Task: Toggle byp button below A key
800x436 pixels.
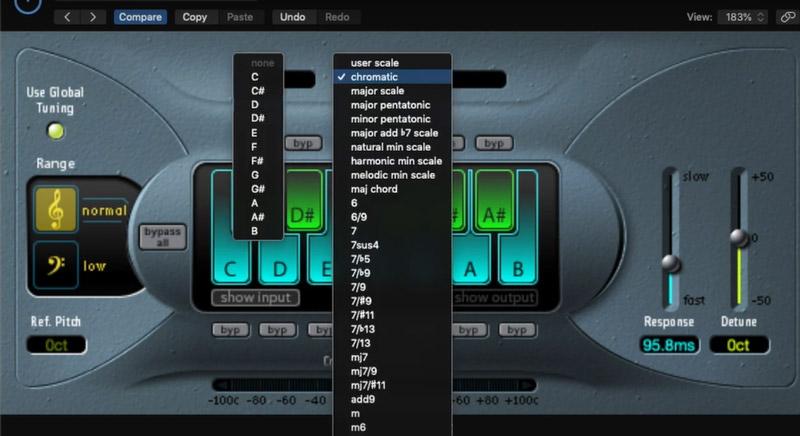Action: (468, 330)
